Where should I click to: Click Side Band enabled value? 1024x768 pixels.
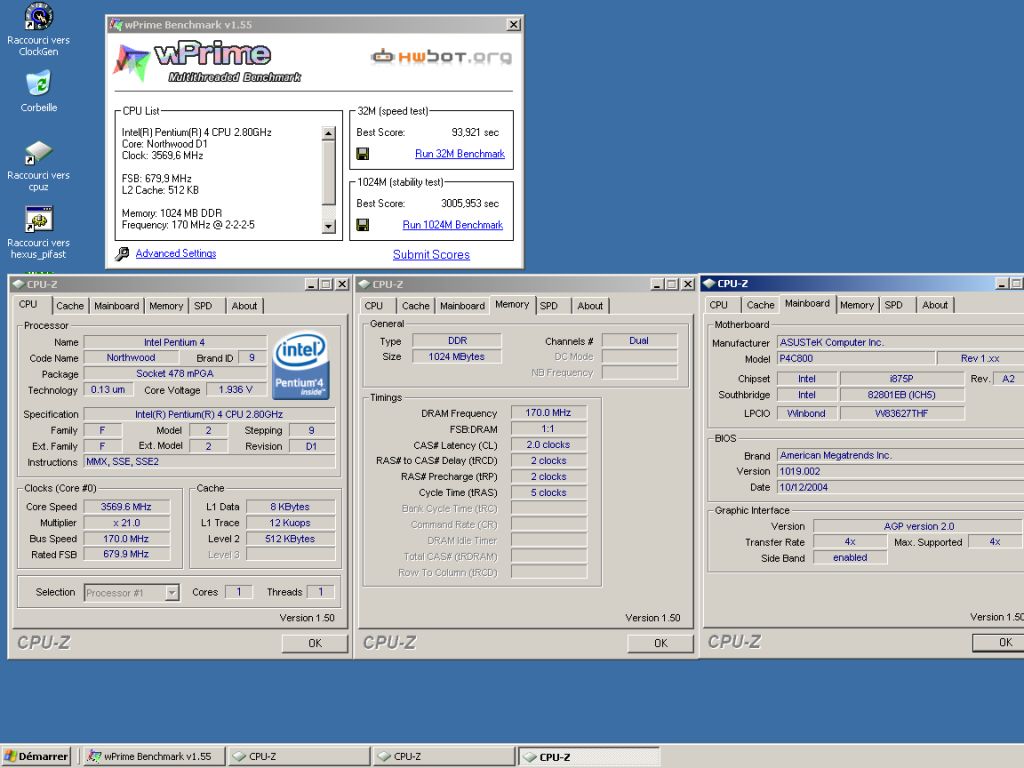[850, 558]
